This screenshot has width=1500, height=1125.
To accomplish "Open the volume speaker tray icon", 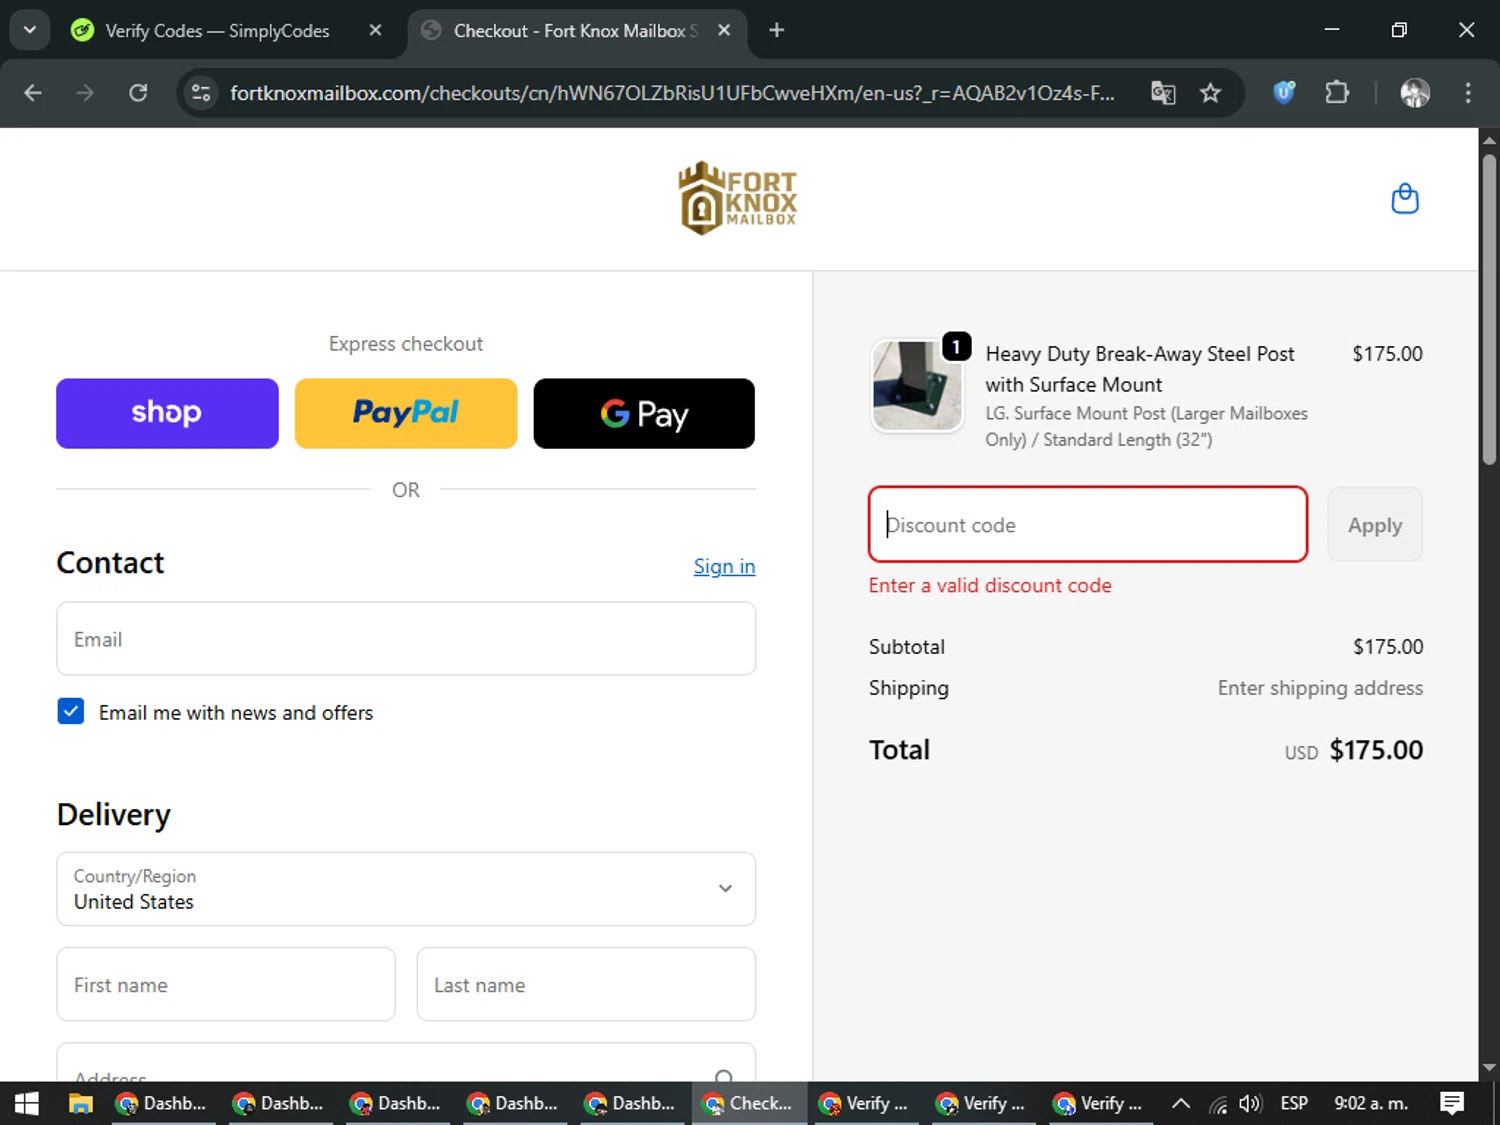I will 1250,1103.
